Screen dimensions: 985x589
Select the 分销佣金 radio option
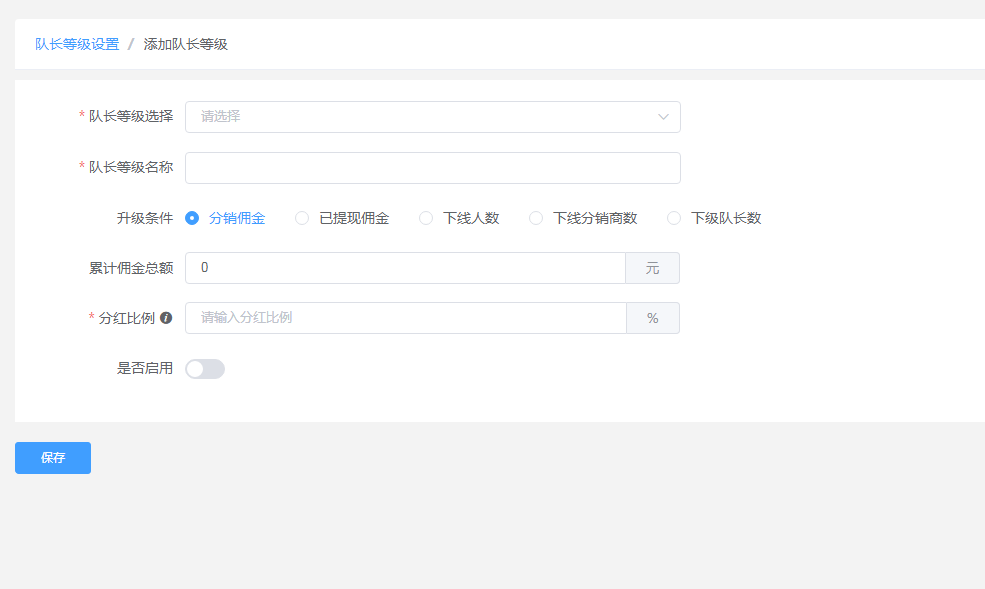click(x=226, y=218)
